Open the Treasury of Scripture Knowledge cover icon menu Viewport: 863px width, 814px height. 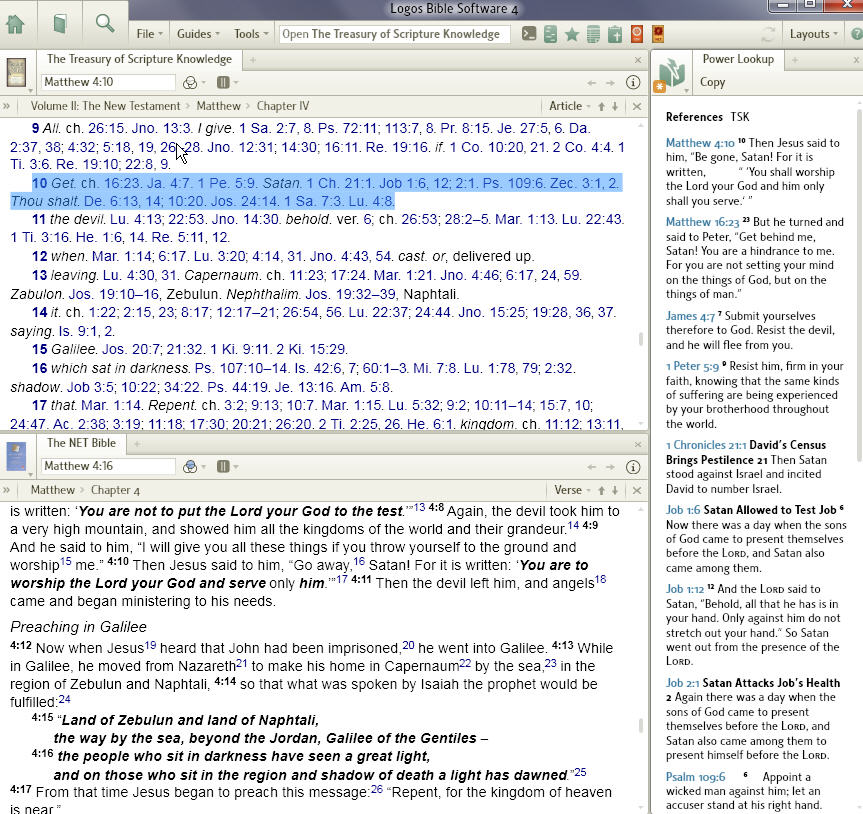pos(17,73)
